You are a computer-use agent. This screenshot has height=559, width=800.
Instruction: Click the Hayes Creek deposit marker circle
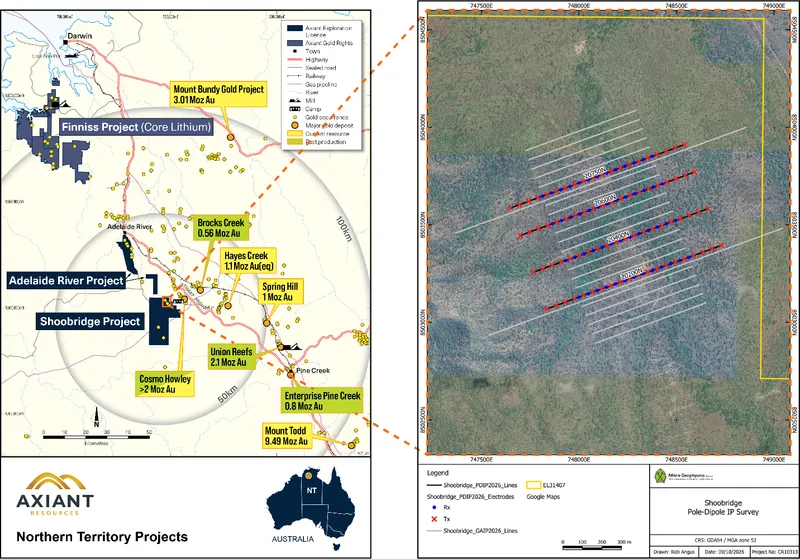pyautogui.click(x=228, y=306)
